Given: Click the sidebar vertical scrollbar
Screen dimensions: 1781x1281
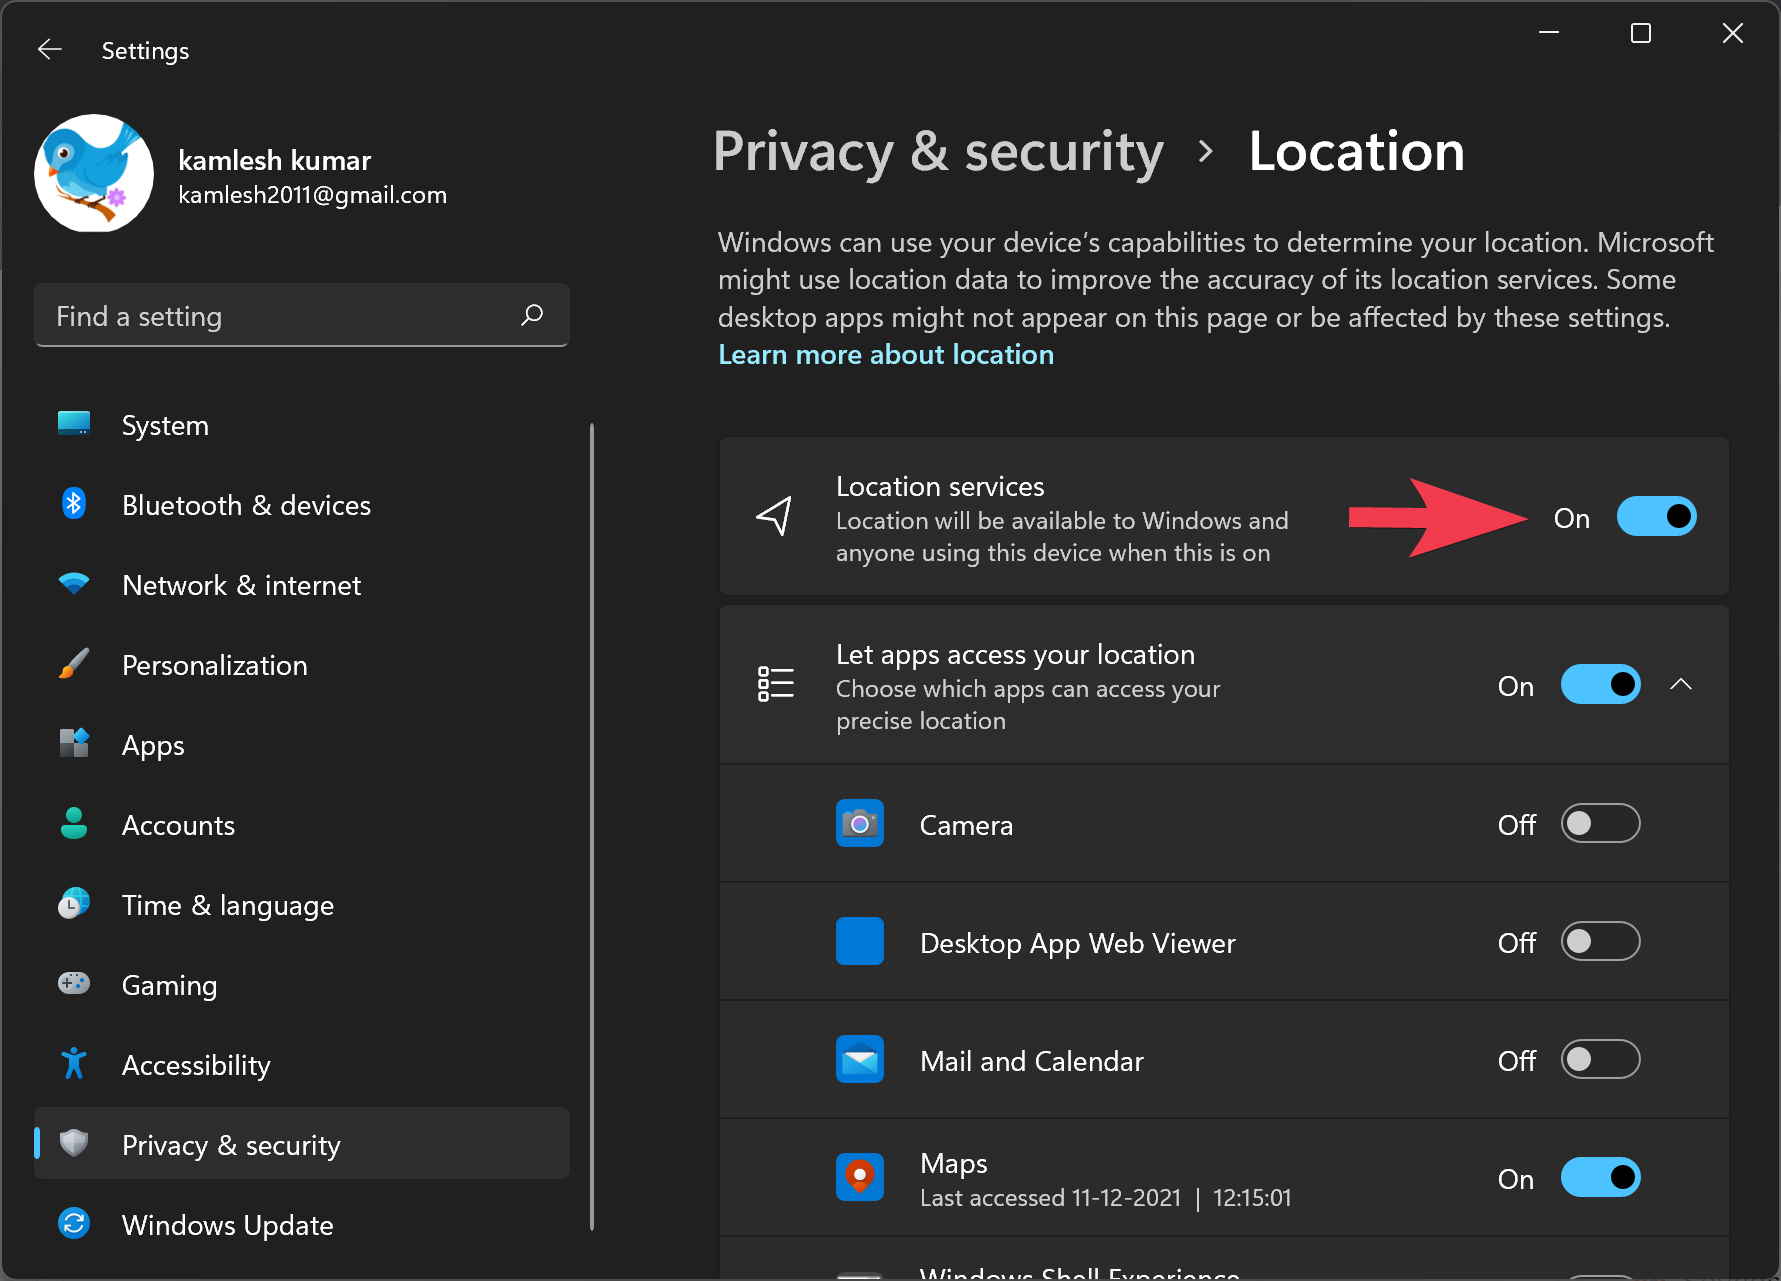Looking at the screenshot, I should [x=592, y=826].
